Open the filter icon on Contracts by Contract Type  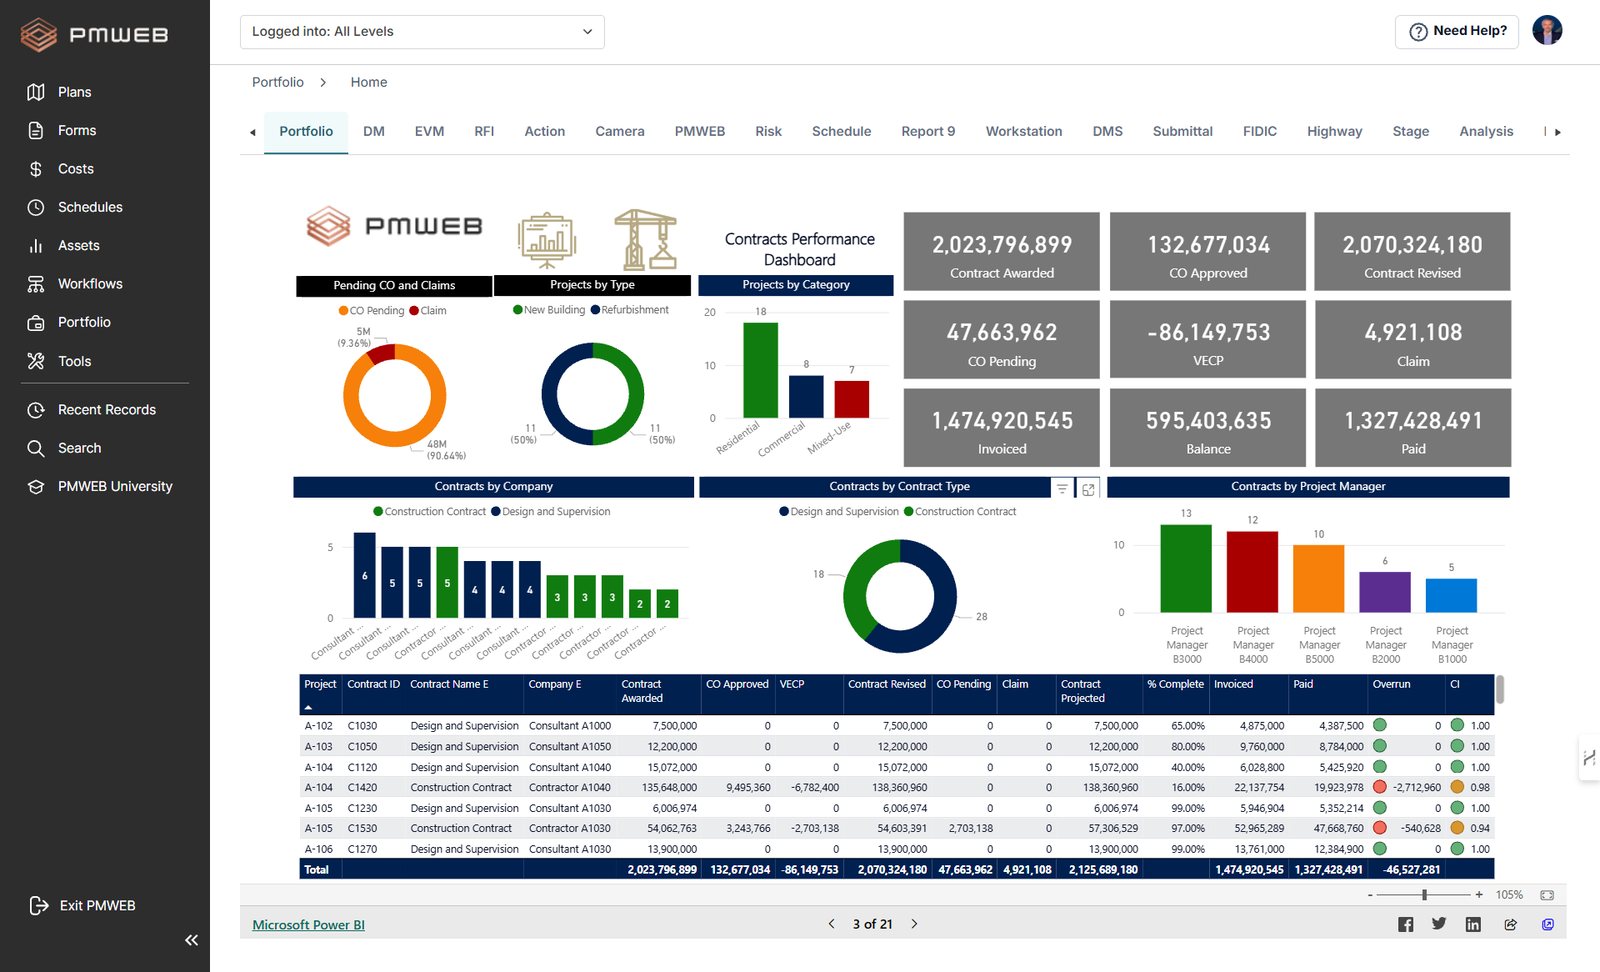pyautogui.click(x=1062, y=488)
